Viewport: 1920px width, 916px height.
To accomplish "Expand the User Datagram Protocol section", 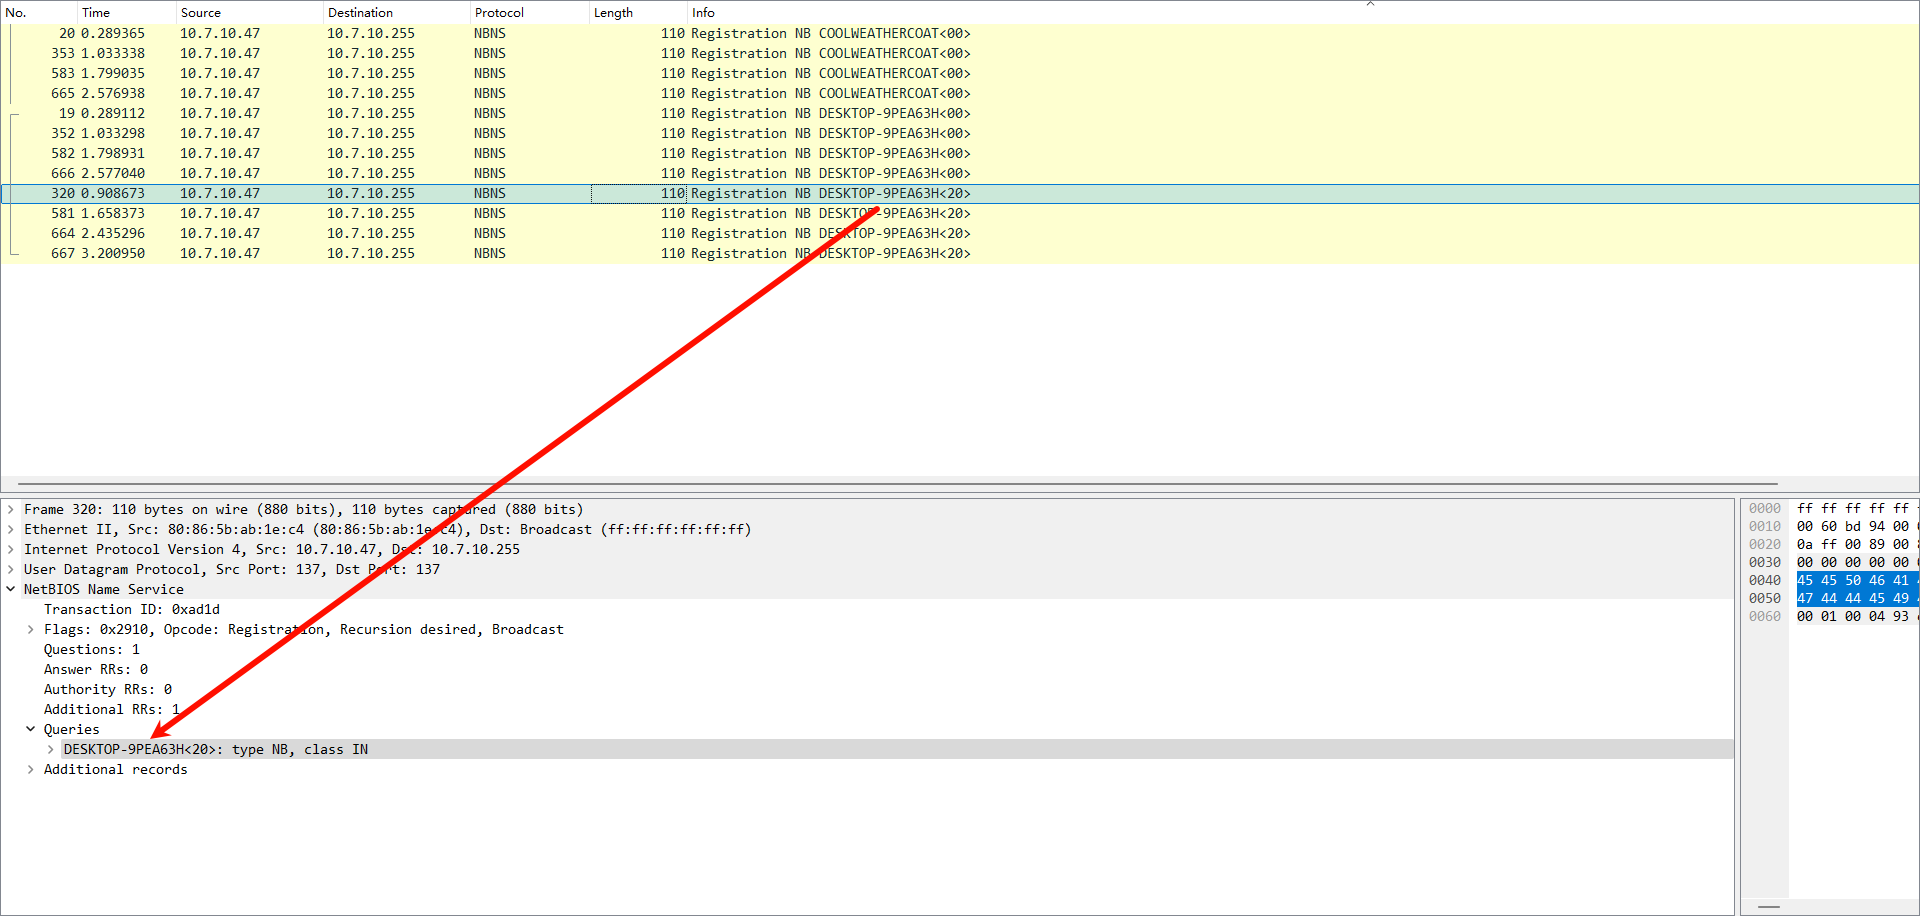I will (x=10, y=569).
